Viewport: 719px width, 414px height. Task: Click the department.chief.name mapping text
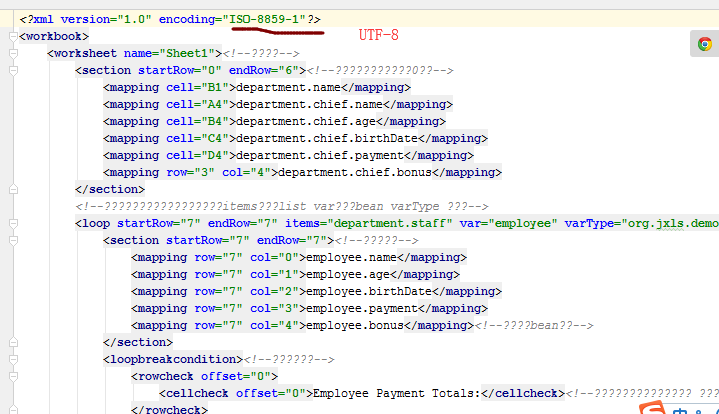[309, 104]
